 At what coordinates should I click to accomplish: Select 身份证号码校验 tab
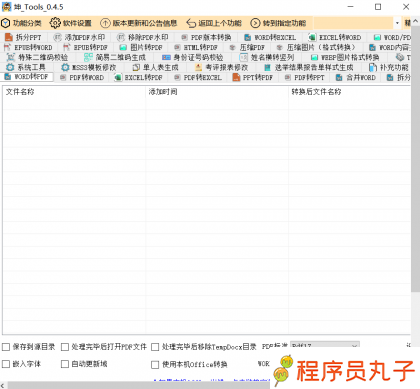coord(193,57)
